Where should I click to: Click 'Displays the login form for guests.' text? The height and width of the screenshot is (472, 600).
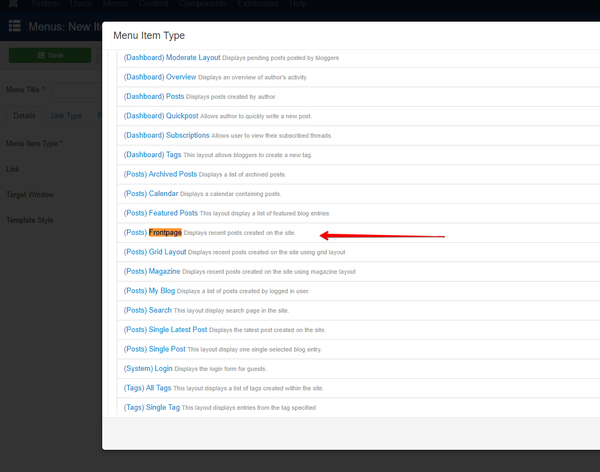[x=220, y=369]
